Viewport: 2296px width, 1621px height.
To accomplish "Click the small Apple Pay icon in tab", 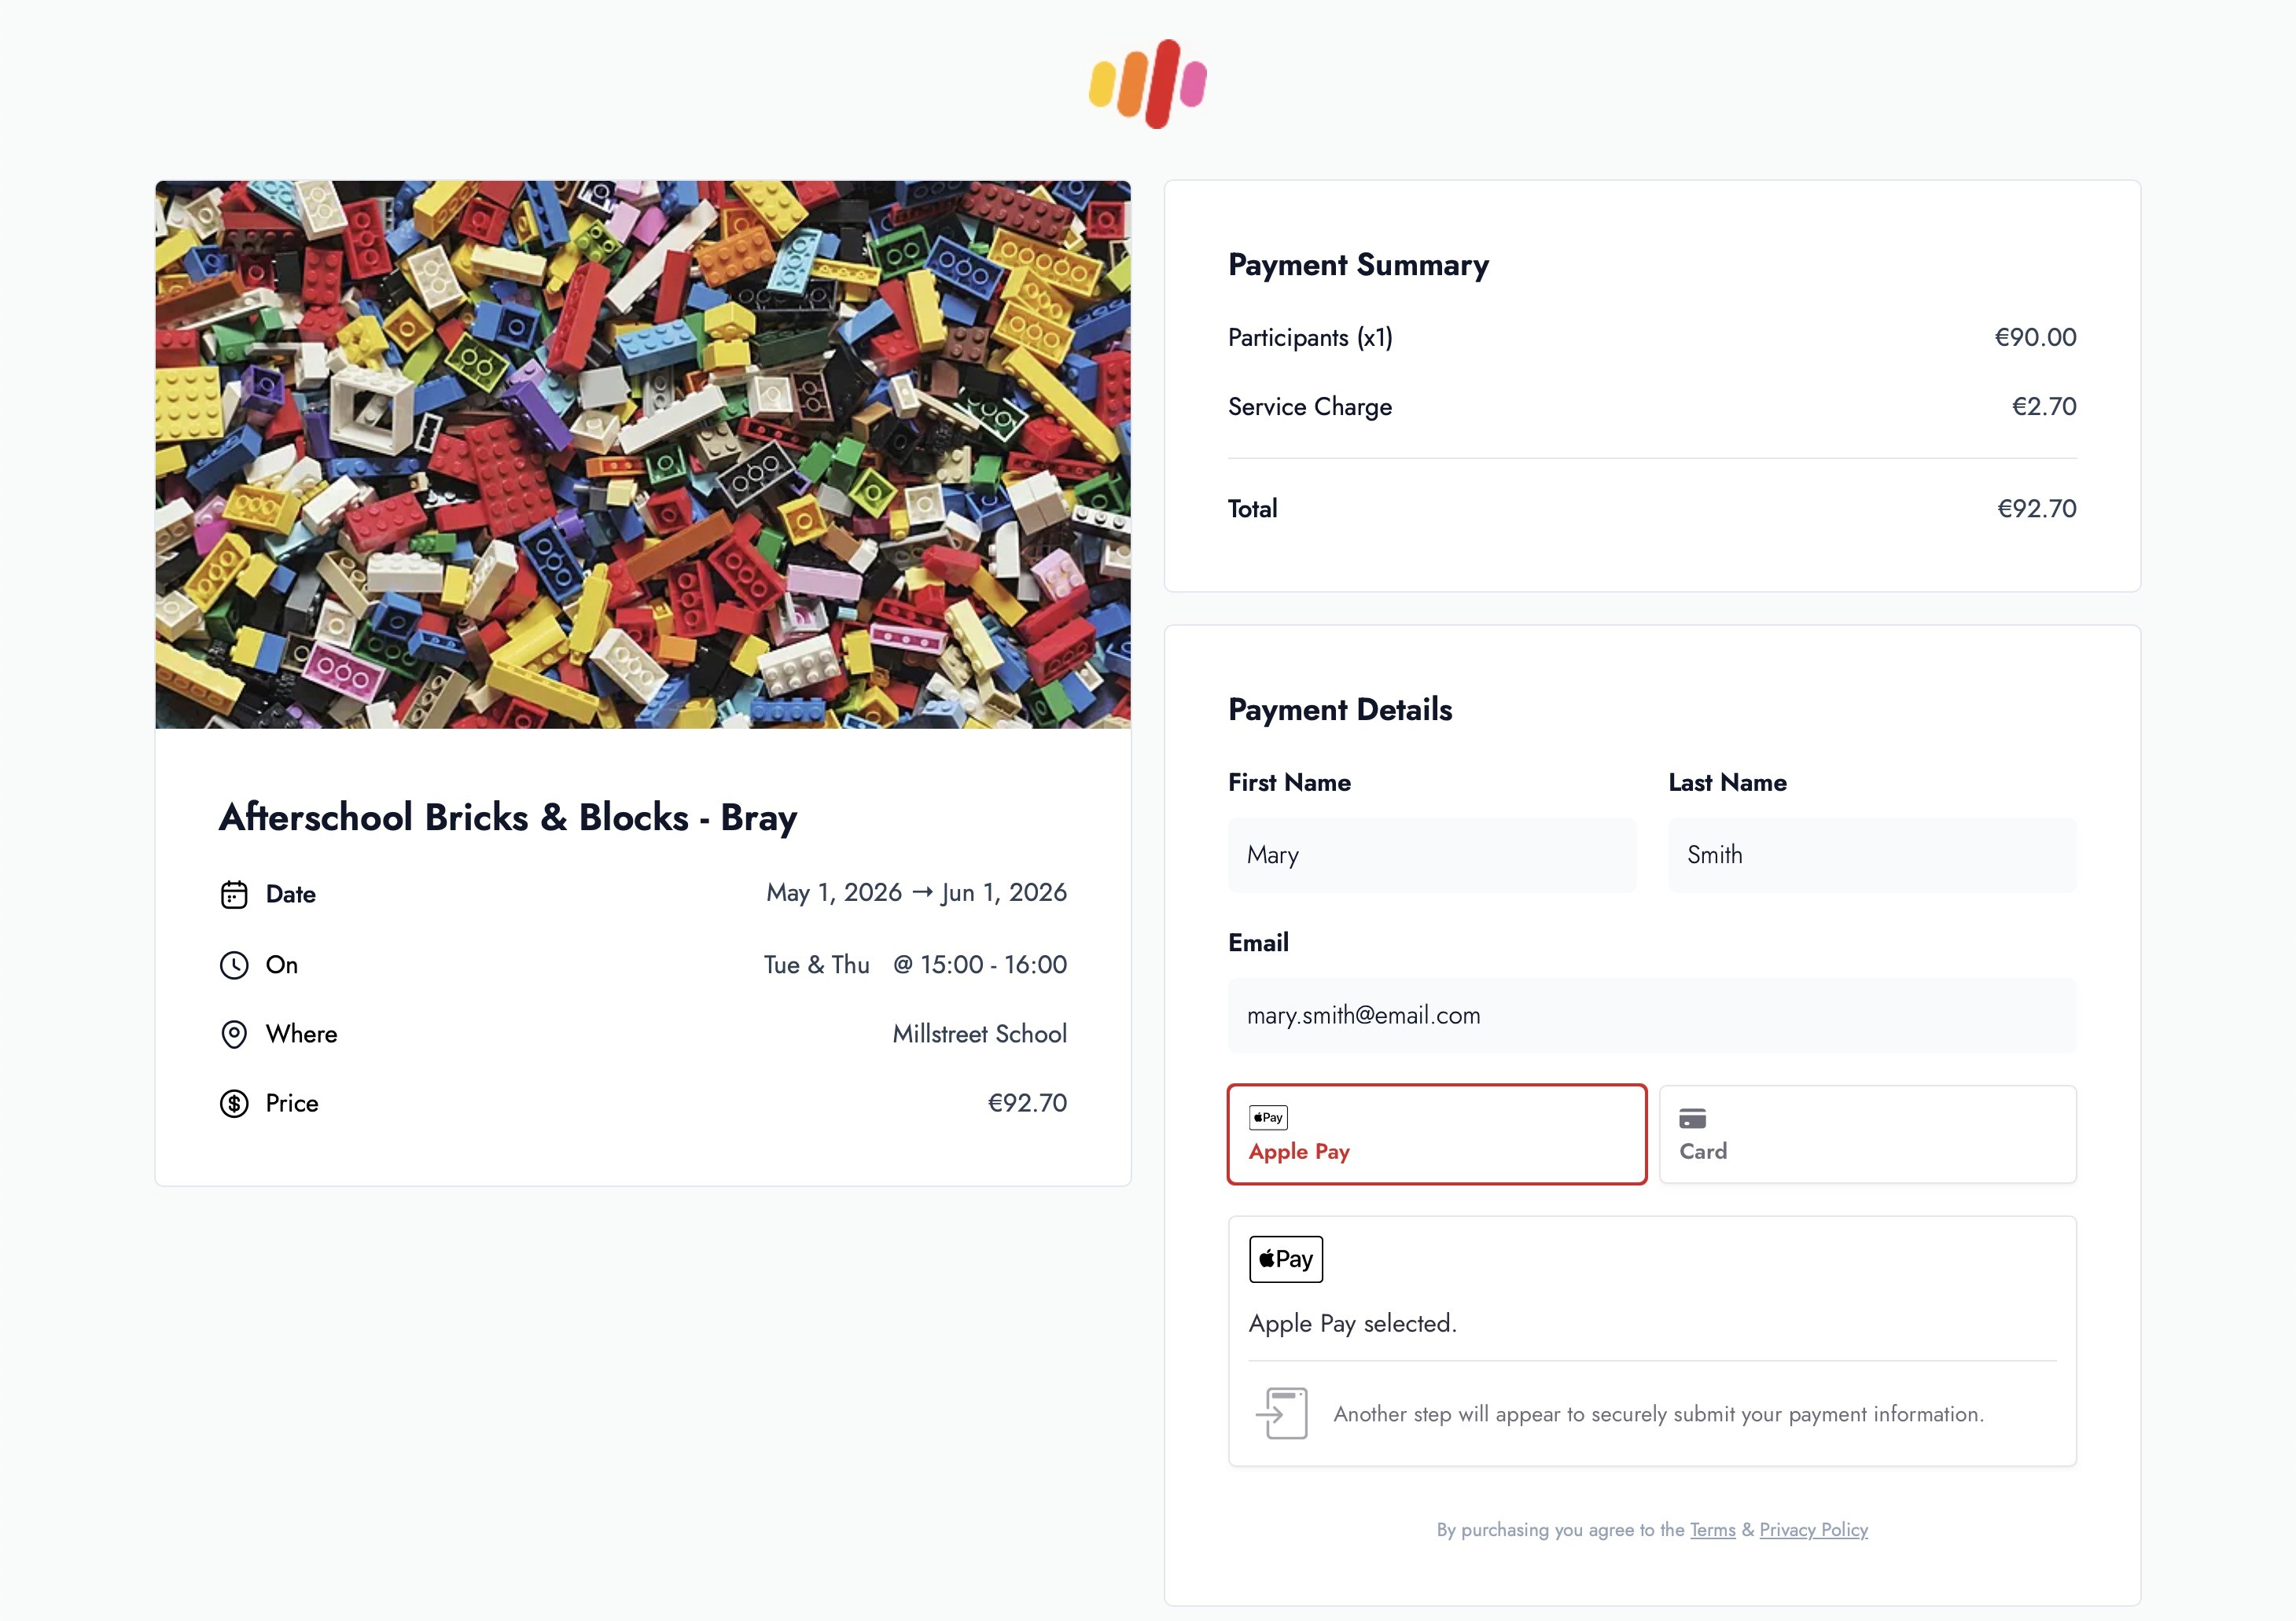I will point(1268,1117).
